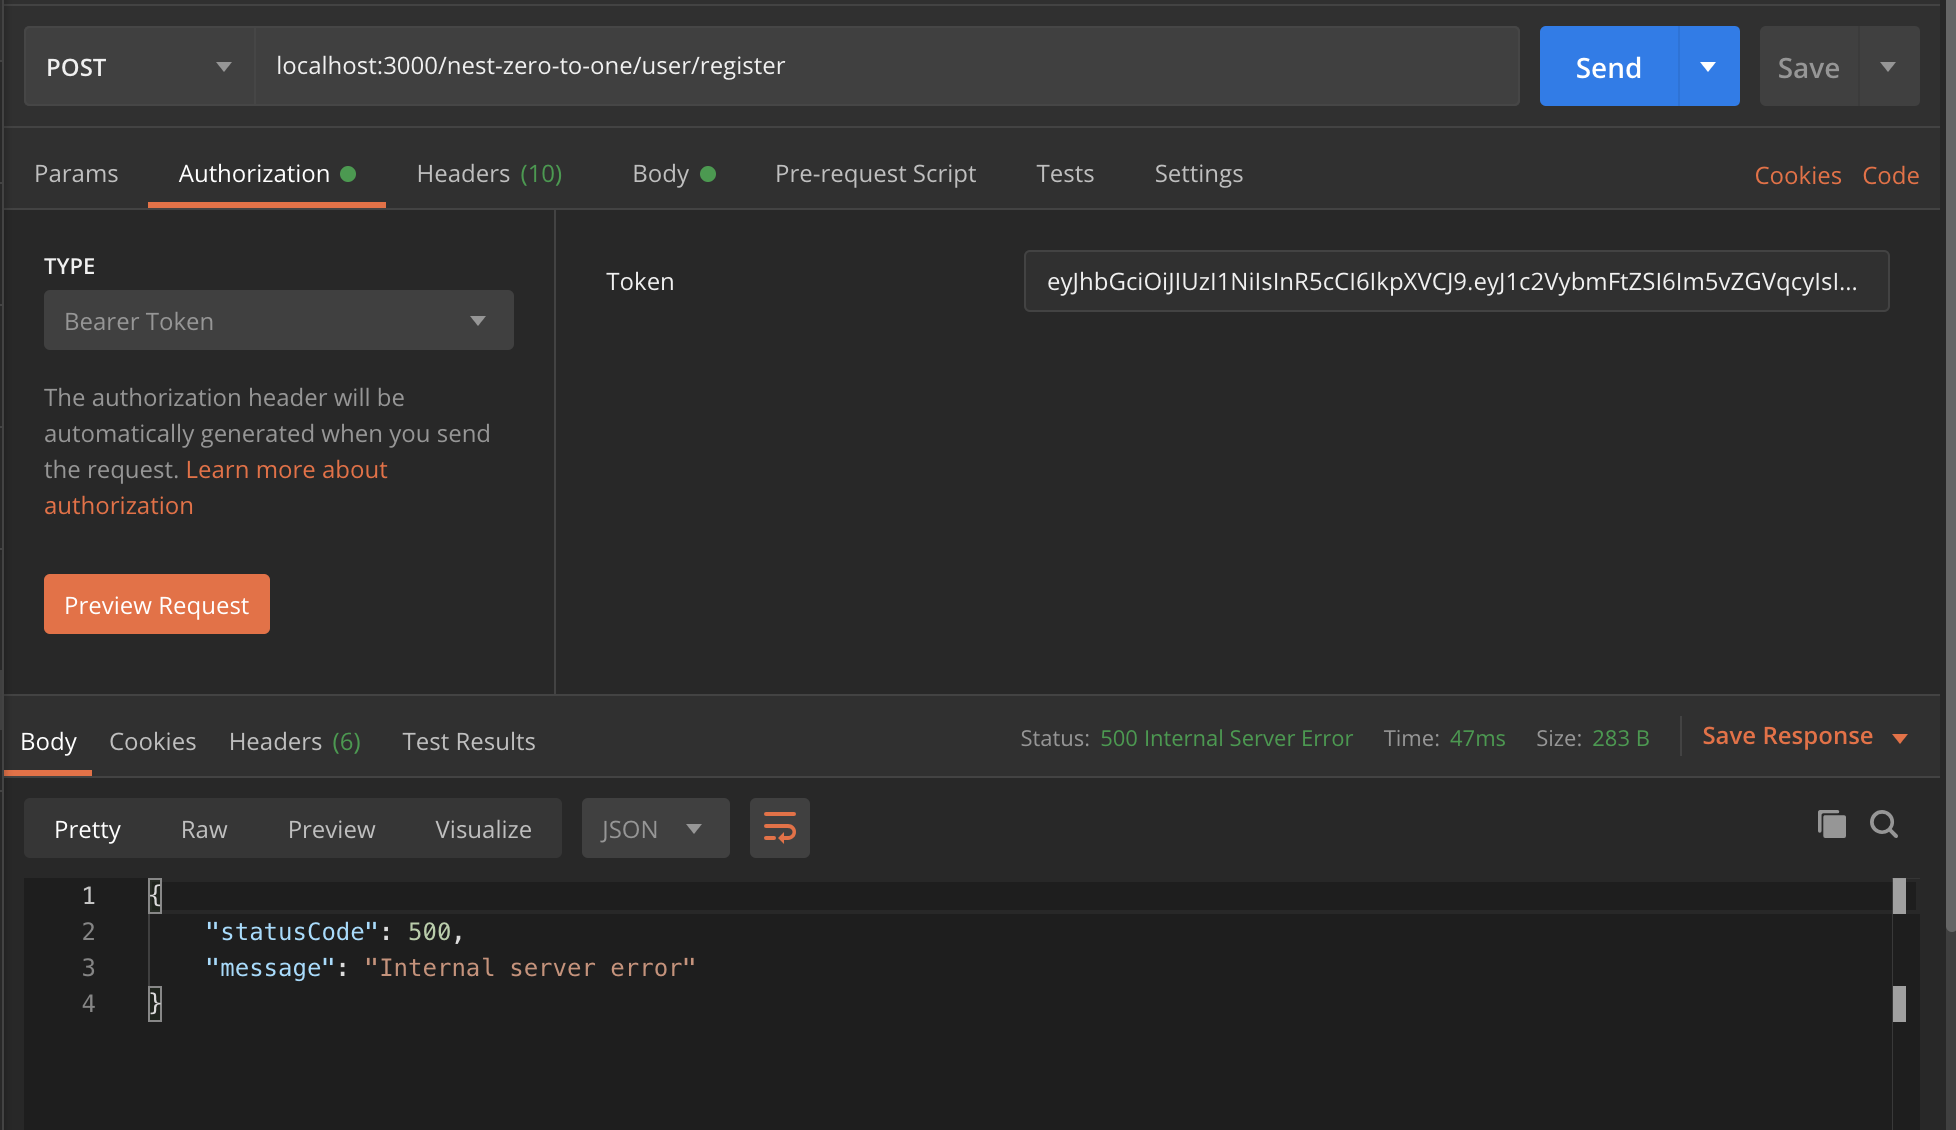This screenshot has width=1956, height=1130.
Task: Click the request URL address field
Action: tap(886, 66)
